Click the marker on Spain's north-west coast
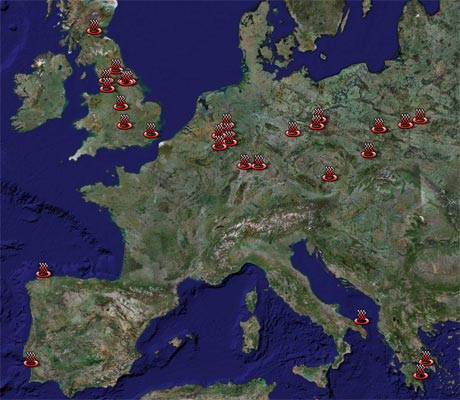Viewport: 460px width, 400px height. (x=43, y=270)
